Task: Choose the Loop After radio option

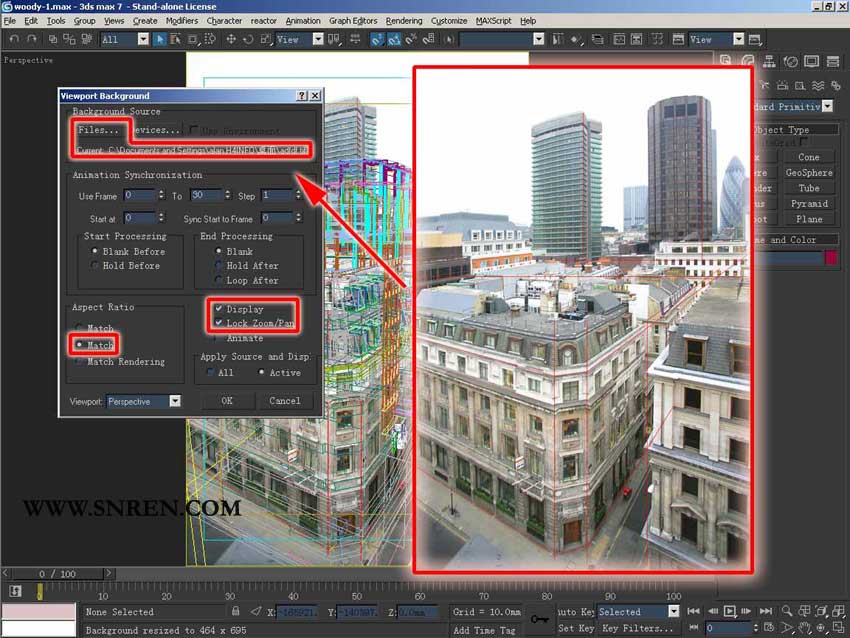Action: point(219,280)
